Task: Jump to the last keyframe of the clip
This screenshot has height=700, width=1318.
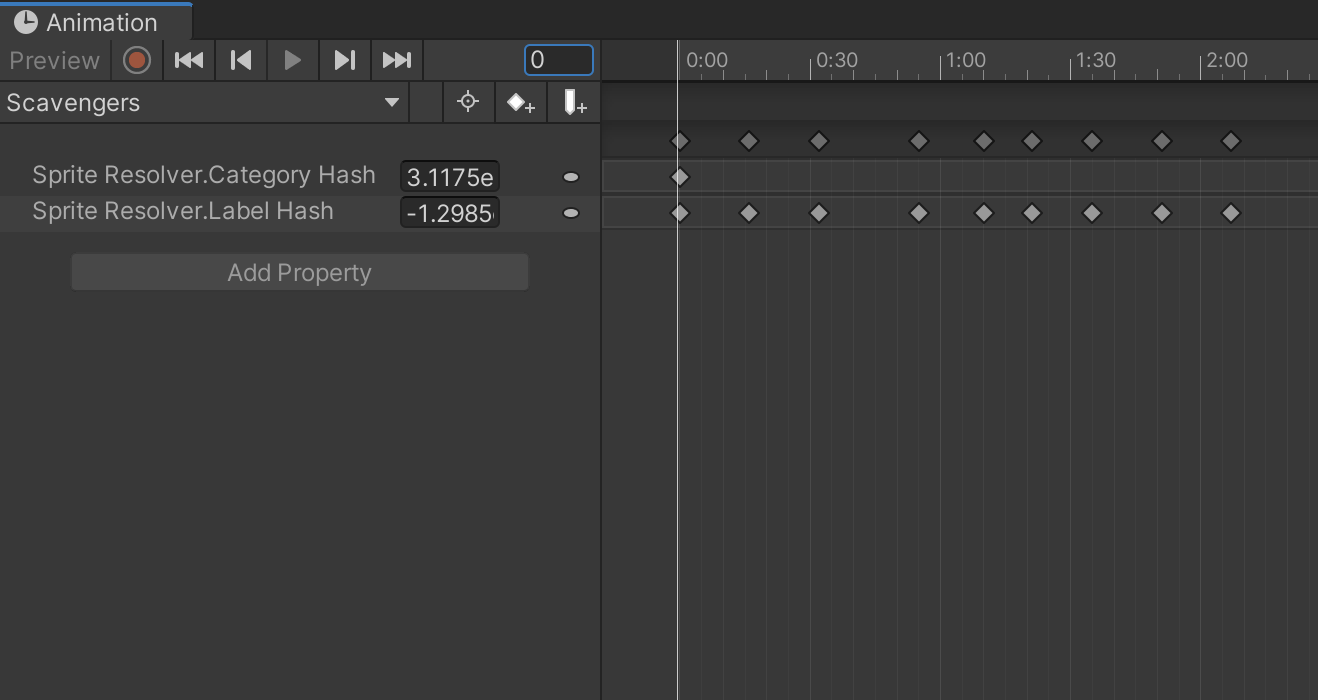Action: 397,60
